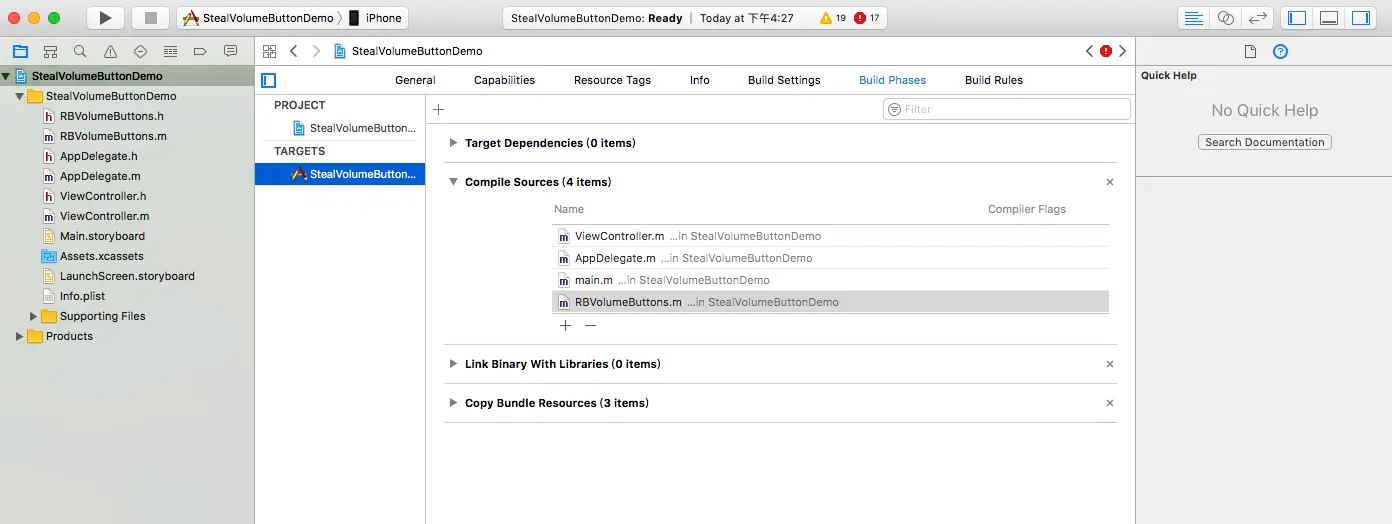The width and height of the screenshot is (1392, 524).
Task: Add a new build phase plus button
Action: click(x=438, y=109)
